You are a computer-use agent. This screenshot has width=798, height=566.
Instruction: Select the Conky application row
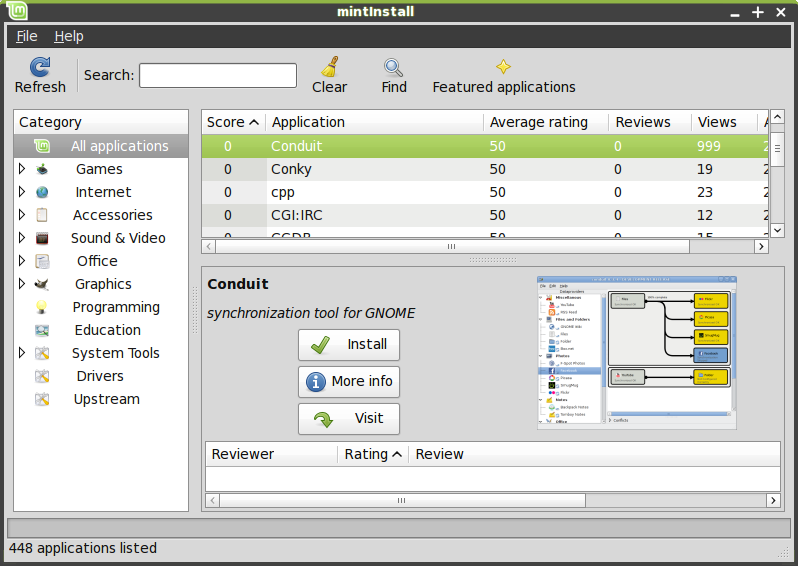485,169
